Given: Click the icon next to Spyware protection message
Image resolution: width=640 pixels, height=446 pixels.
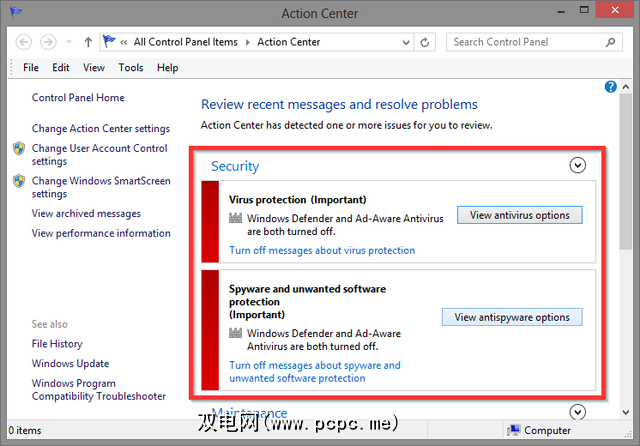Looking at the screenshot, I should tap(235, 333).
